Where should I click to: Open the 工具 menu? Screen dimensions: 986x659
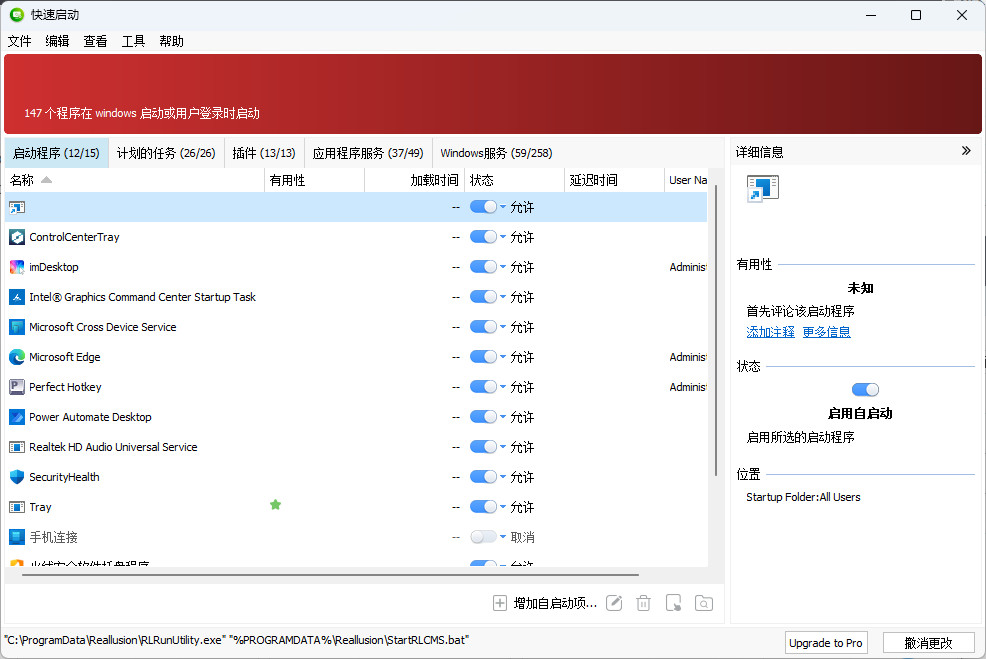point(133,42)
